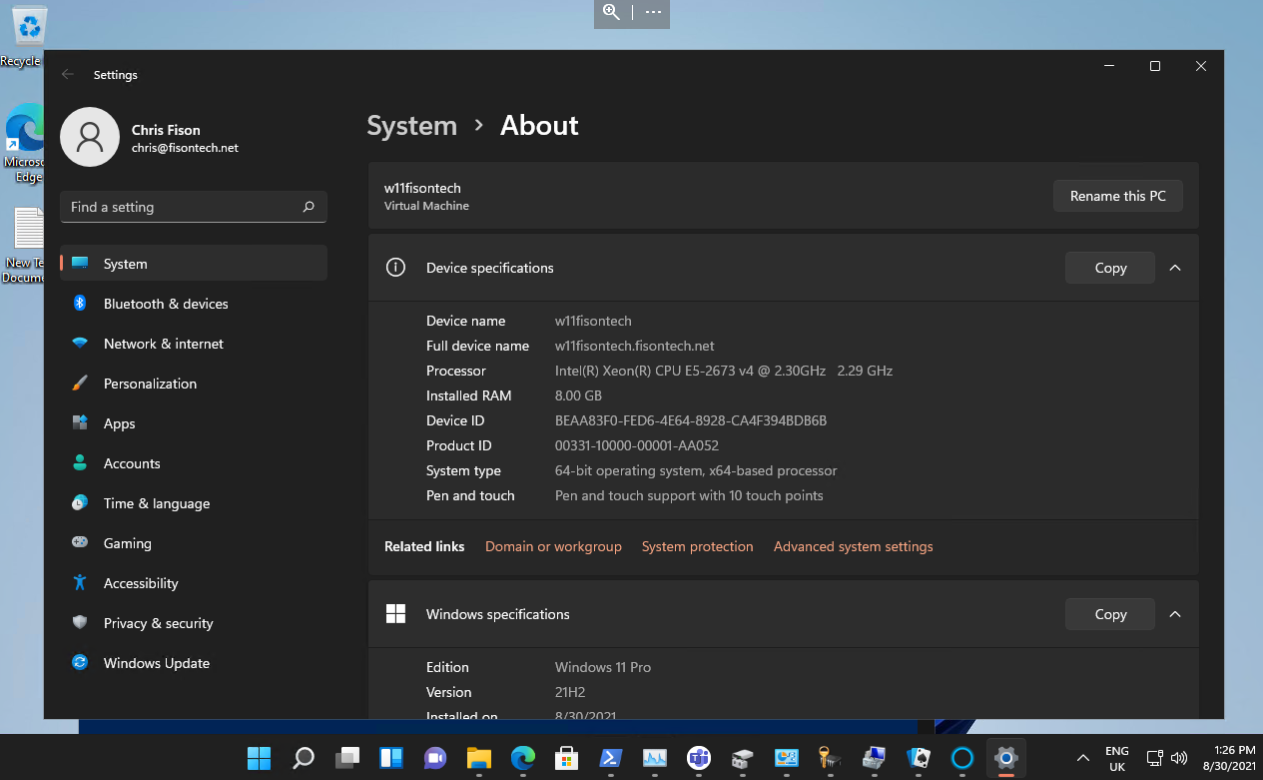1263x780 pixels.
Task: Copy the Device specifications
Action: (x=1110, y=268)
